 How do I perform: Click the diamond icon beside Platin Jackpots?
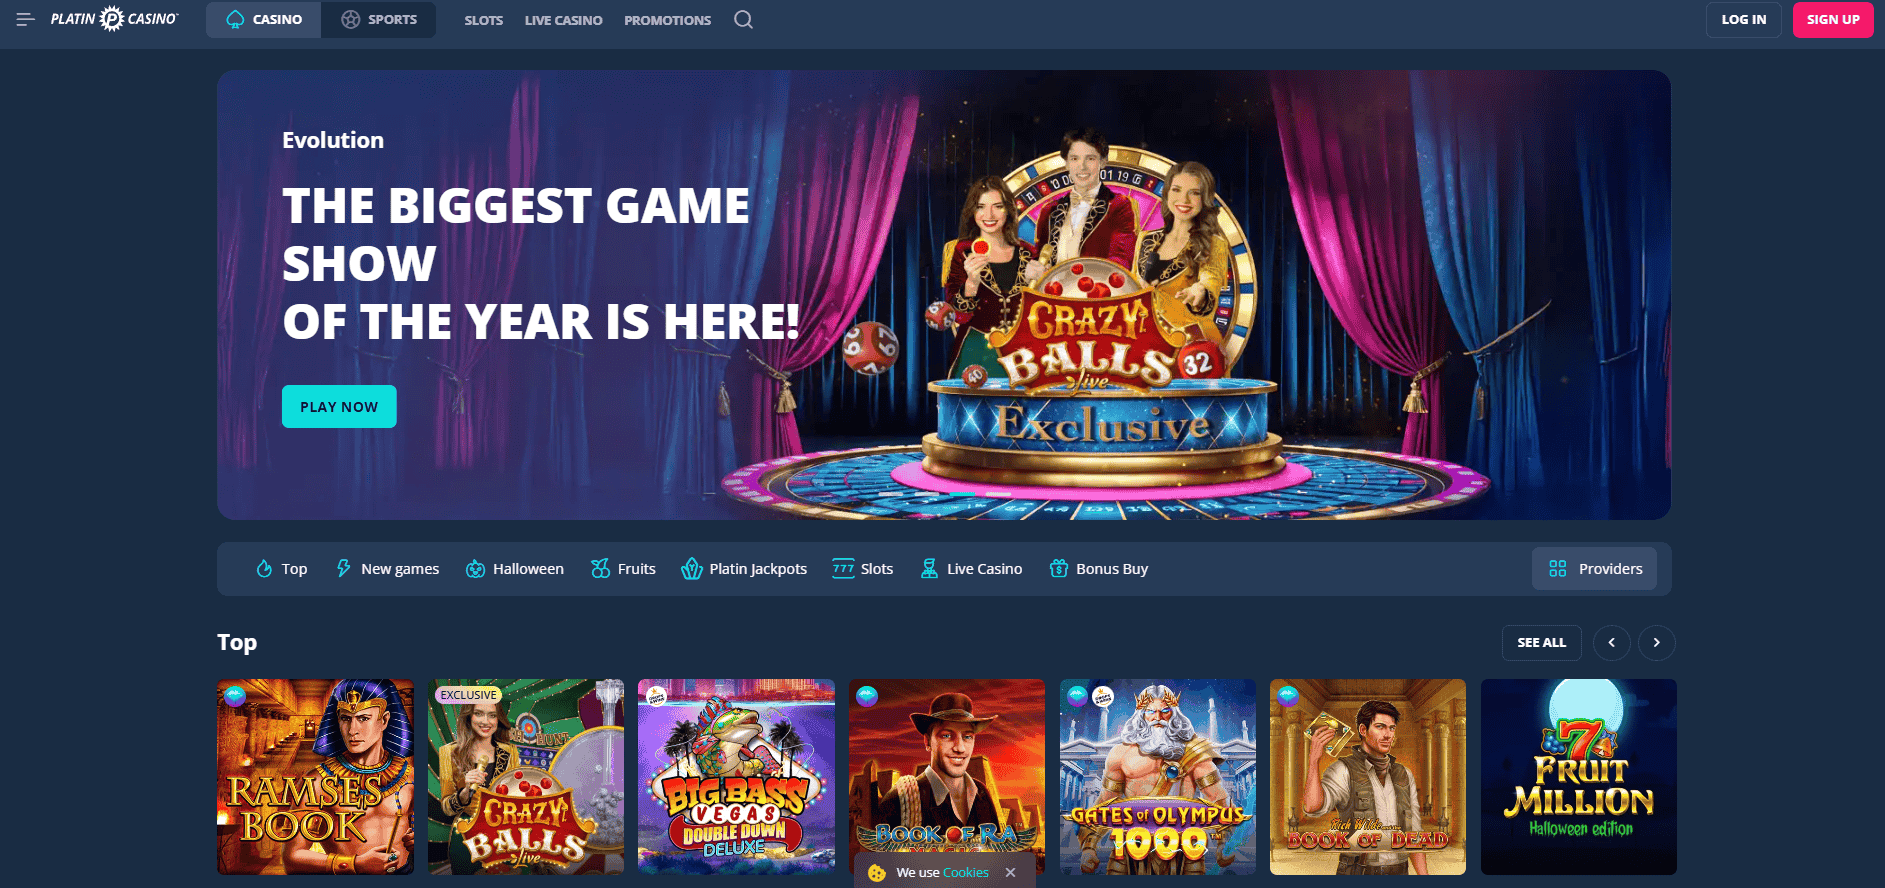coord(691,569)
